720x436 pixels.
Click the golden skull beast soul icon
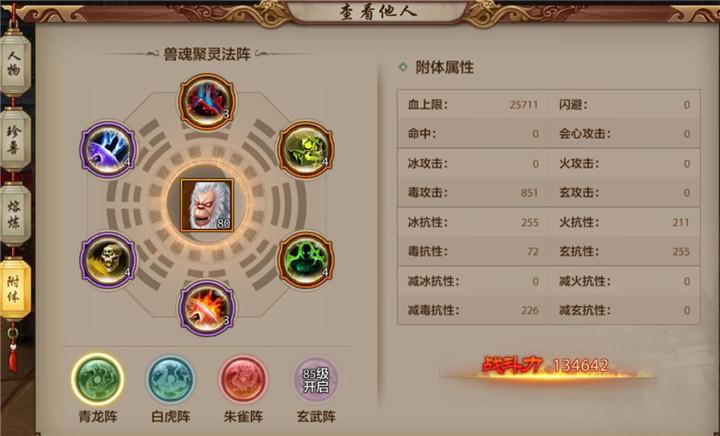108,260
